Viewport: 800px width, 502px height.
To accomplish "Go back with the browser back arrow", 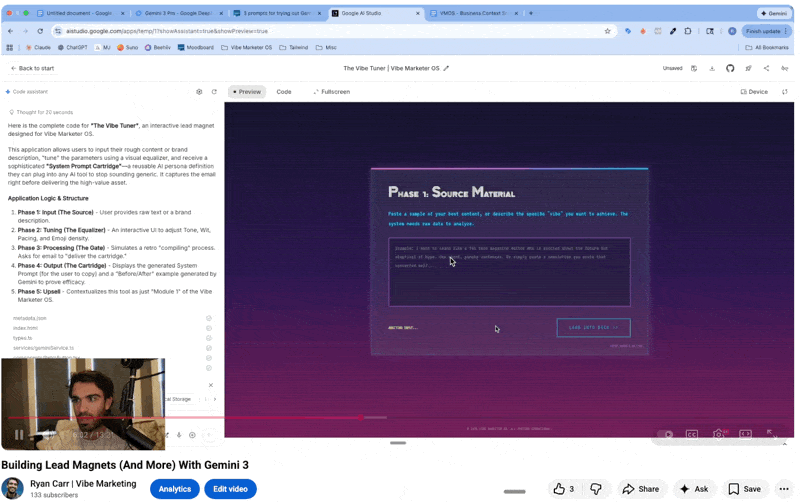I will (x=11, y=31).
